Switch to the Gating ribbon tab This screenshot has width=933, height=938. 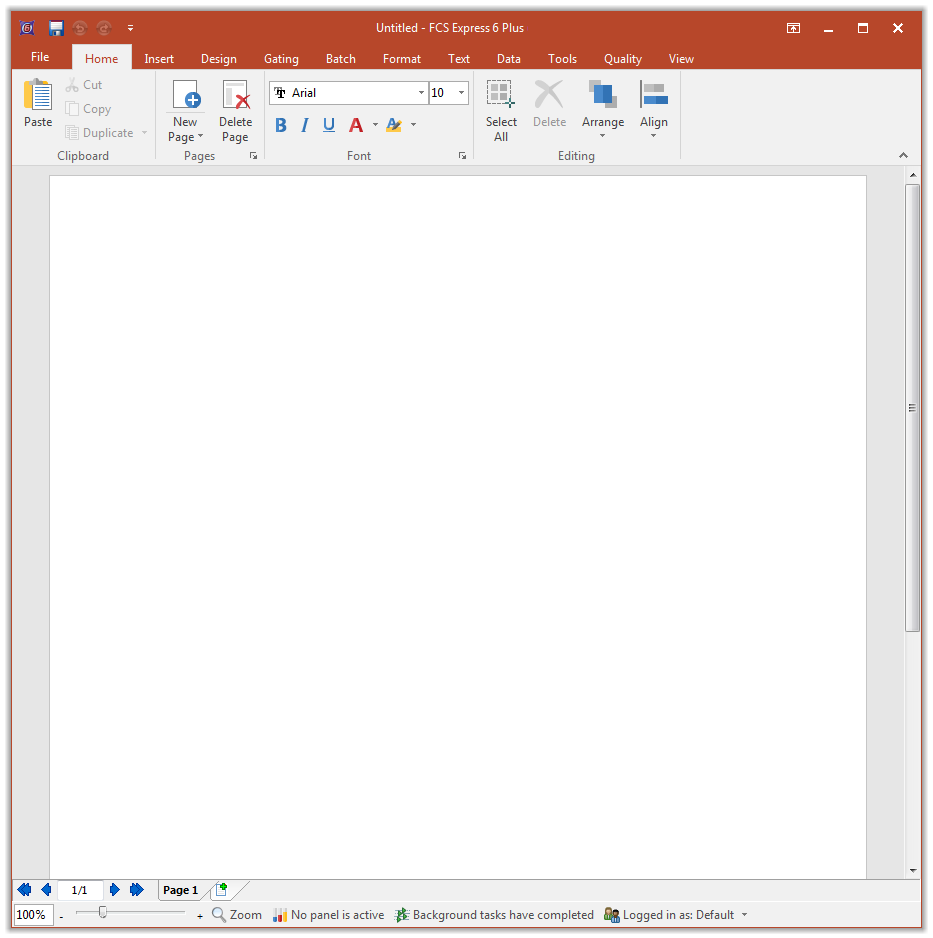tap(281, 59)
